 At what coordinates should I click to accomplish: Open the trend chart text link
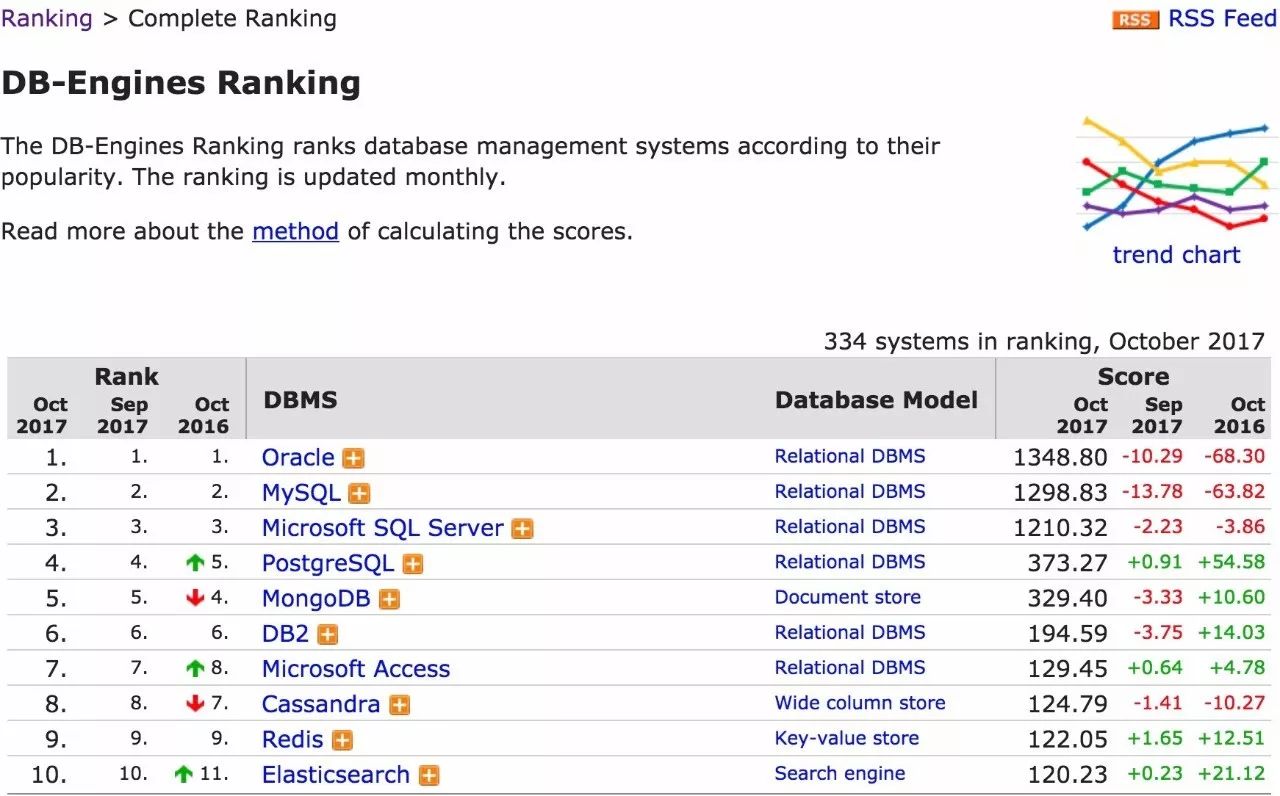click(x=1176, y=254)
